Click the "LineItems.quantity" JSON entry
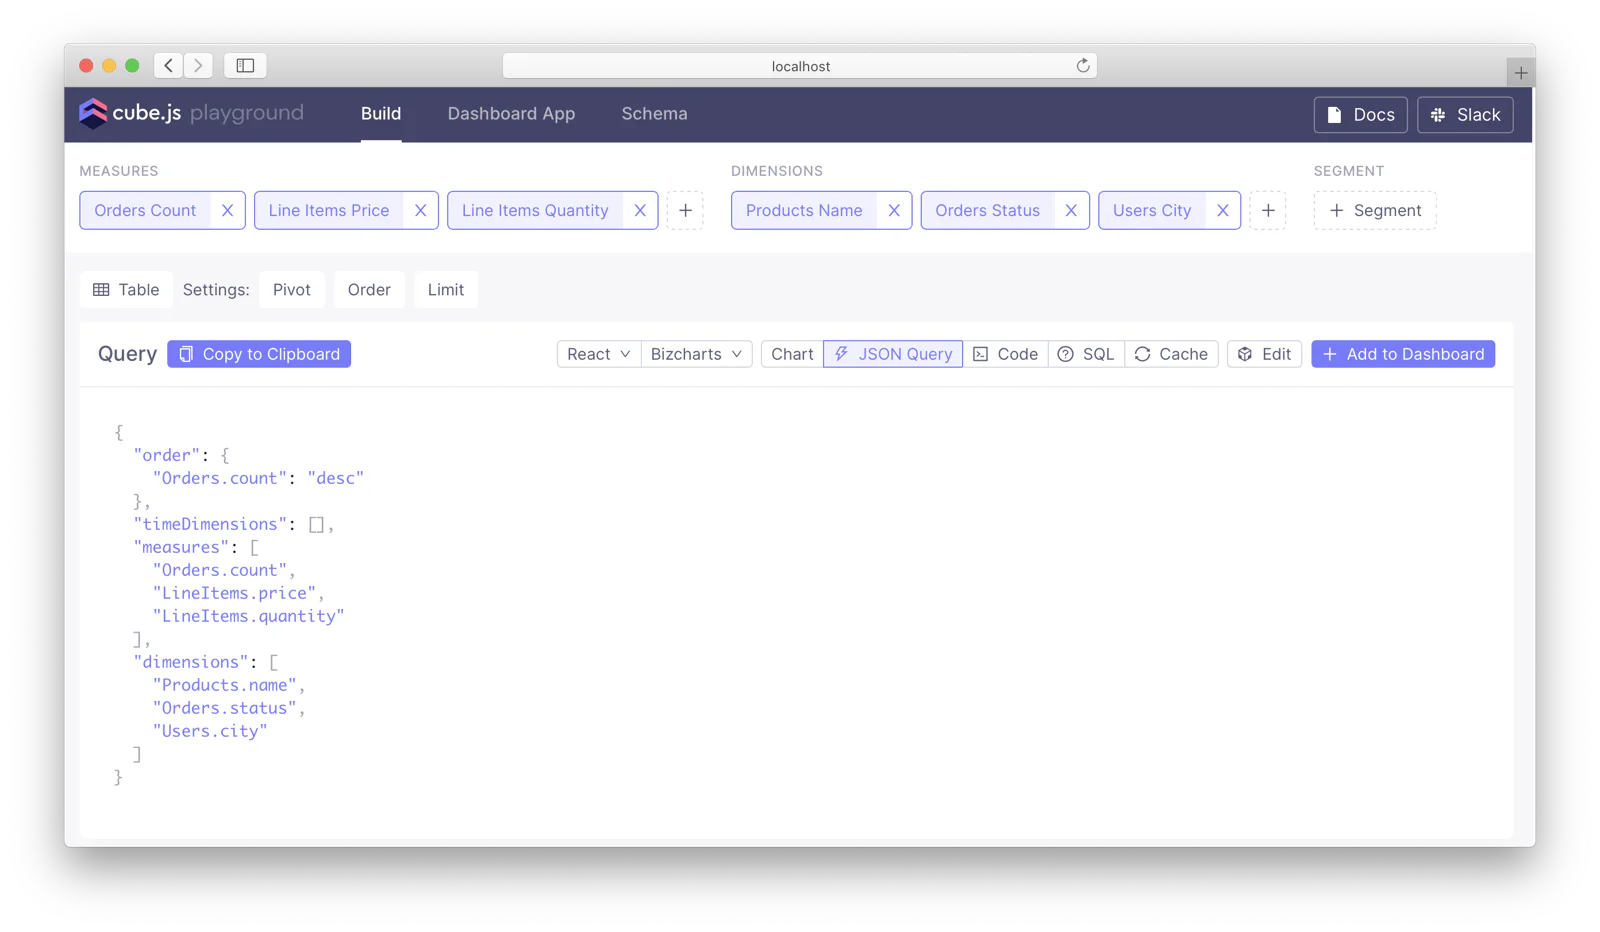The height and width of the screenshot is (932, 1600). click(x=248, y=616)
